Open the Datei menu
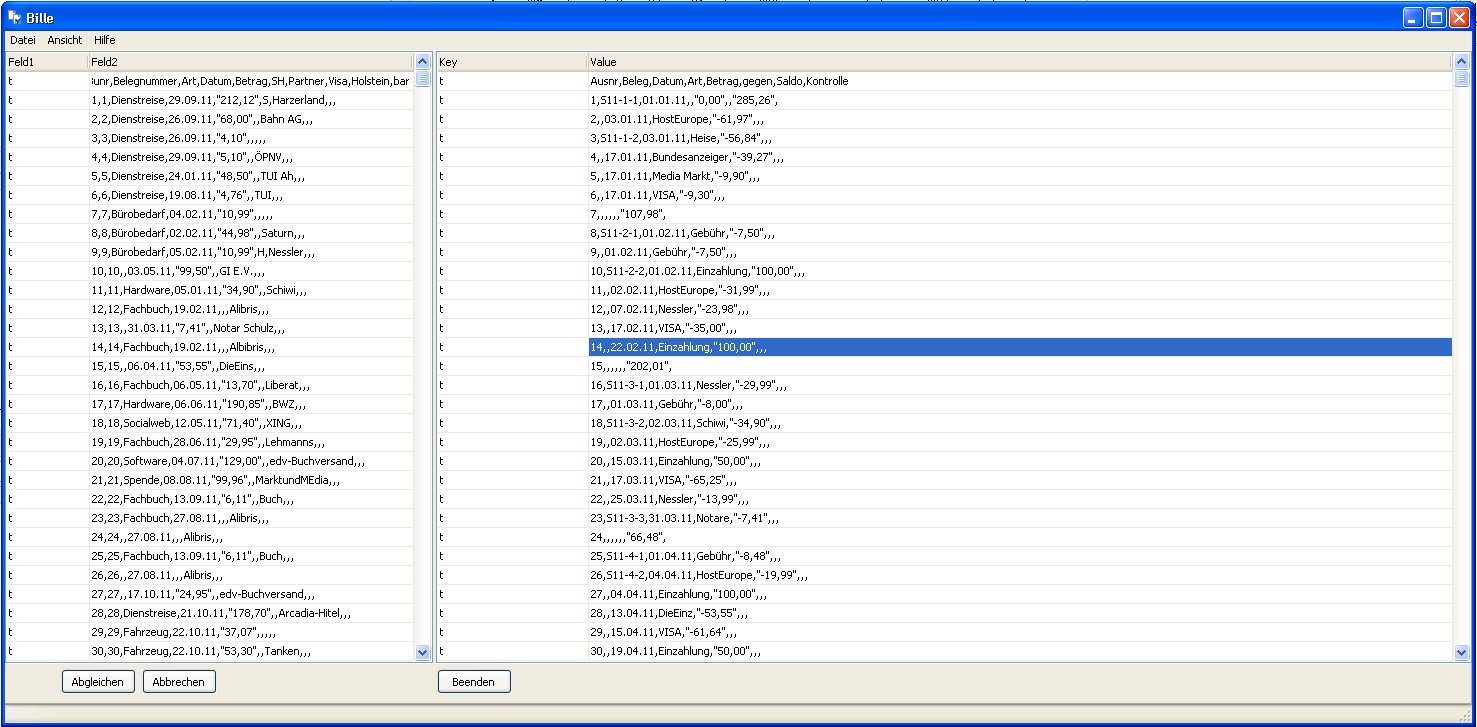This screenshot has width=1477, height=727. click(x=23, y=40)
